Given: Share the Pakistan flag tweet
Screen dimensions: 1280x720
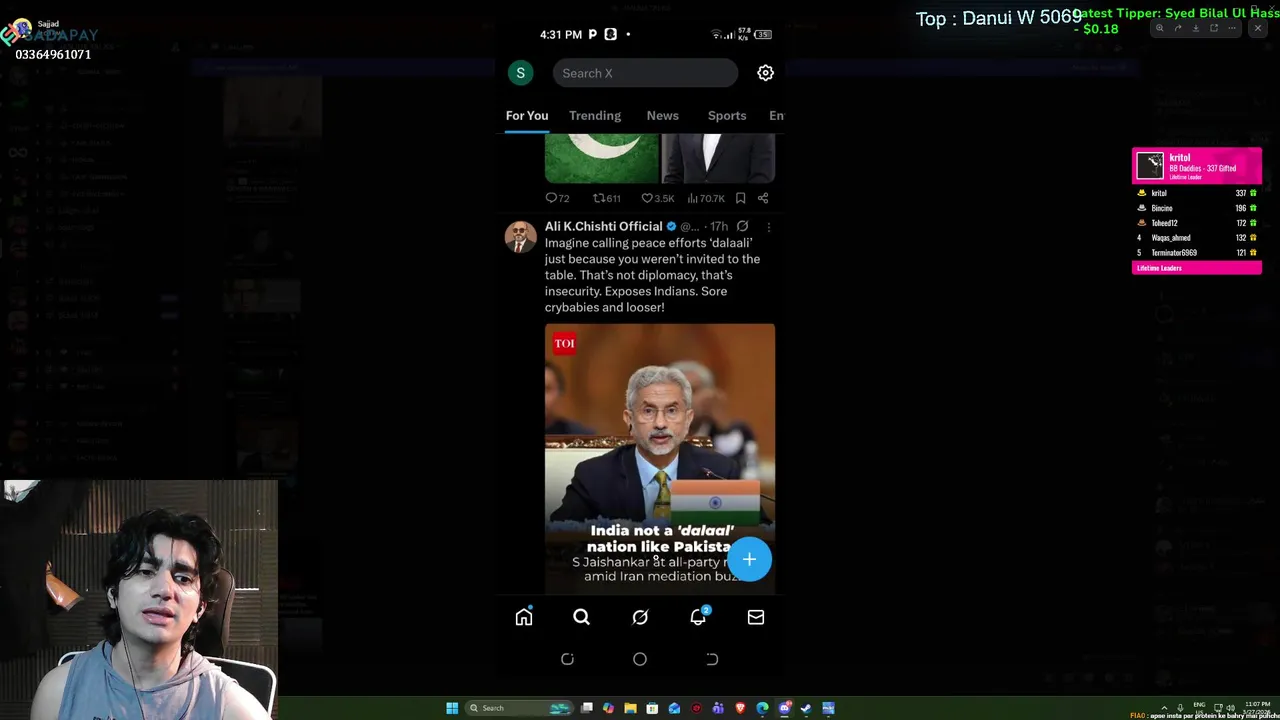Looking at the screenshot, I should [763, 198].
